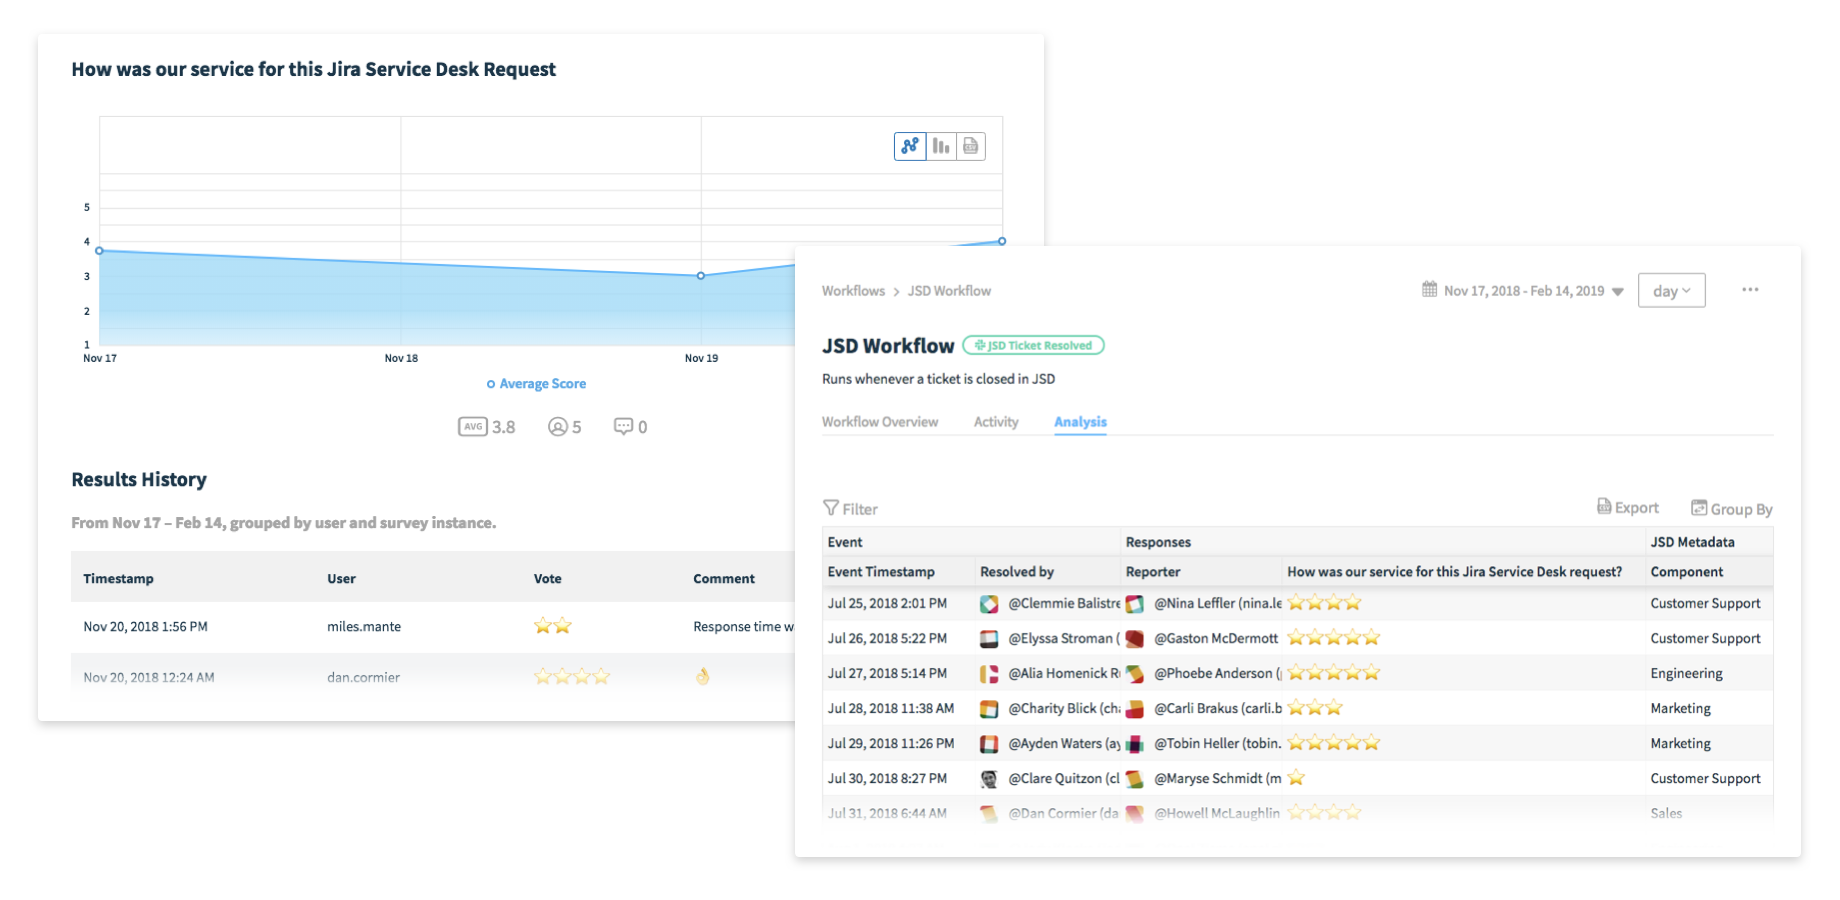Click user dan.cormier
The height and width of the screenshot is (900, 1840).
pos(363,678)
